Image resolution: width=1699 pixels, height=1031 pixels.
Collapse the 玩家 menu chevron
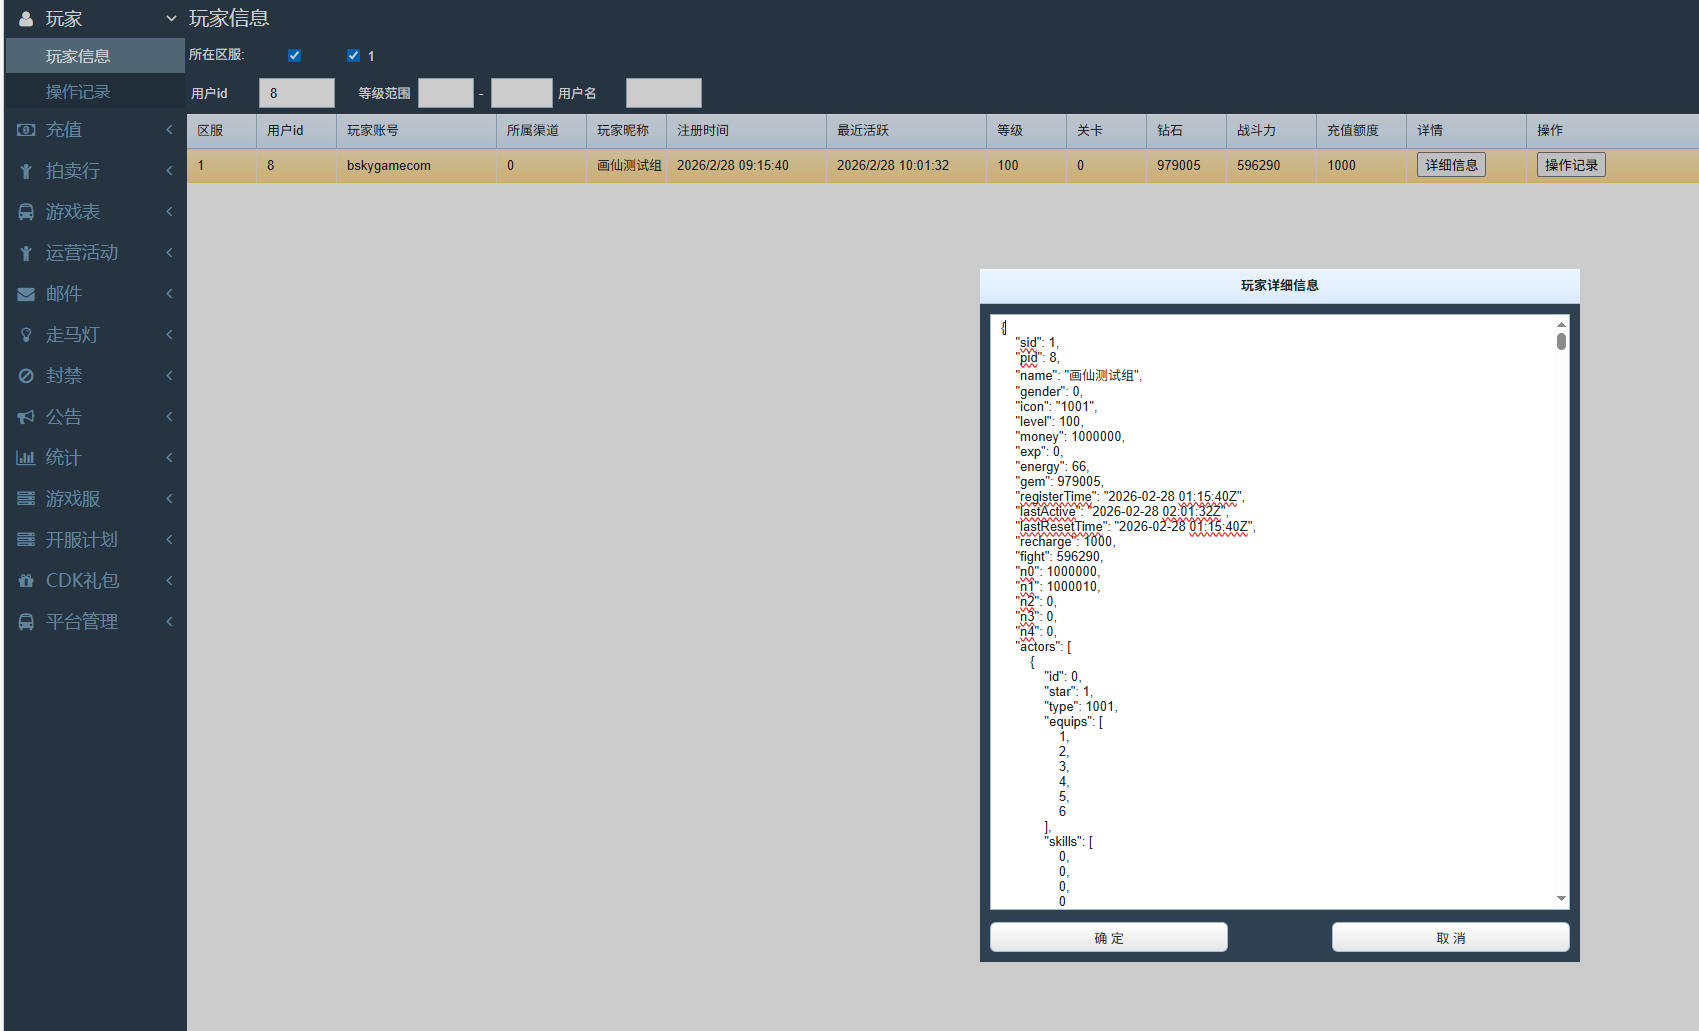pos(171,19)
